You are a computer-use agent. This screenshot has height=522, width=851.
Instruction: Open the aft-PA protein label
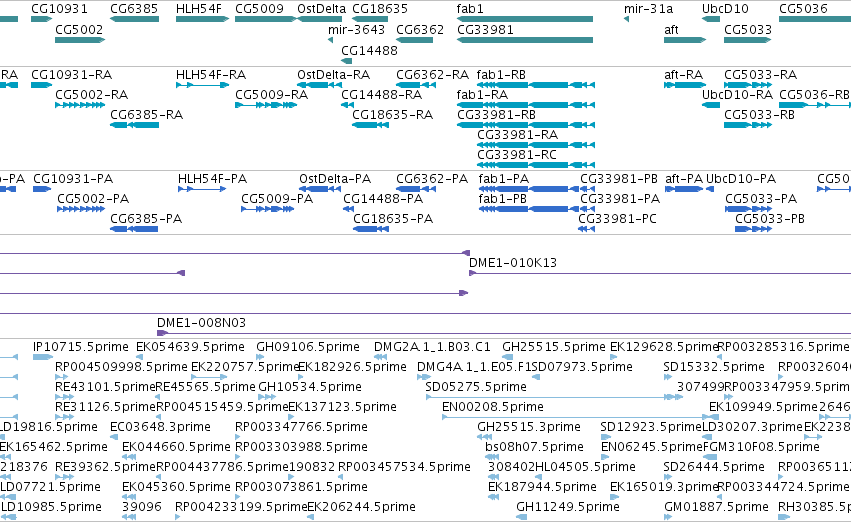coord(684,179)
